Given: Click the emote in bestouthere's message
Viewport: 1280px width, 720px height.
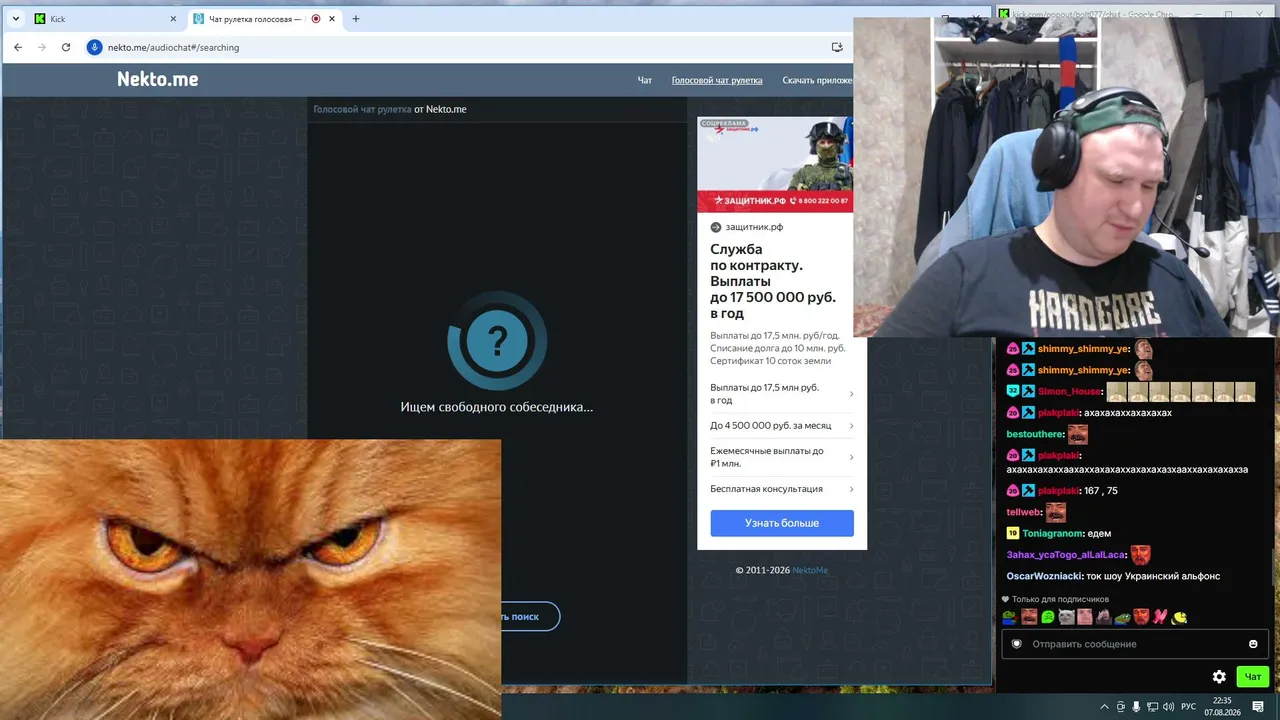Looking at the screenshot, I should [1078, 435].
